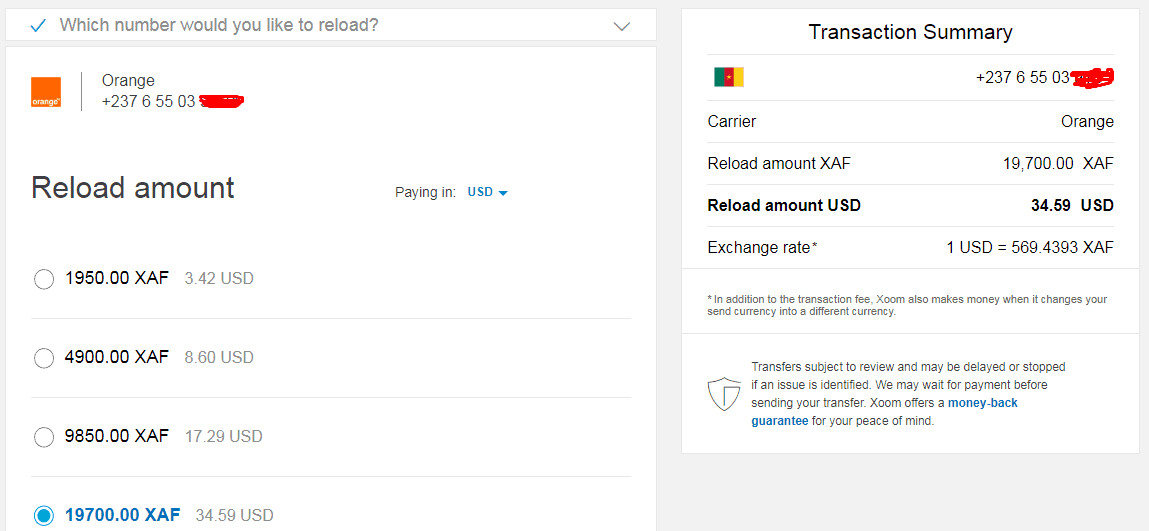Click the blue checkmark icon

click(x=39, y=26)
